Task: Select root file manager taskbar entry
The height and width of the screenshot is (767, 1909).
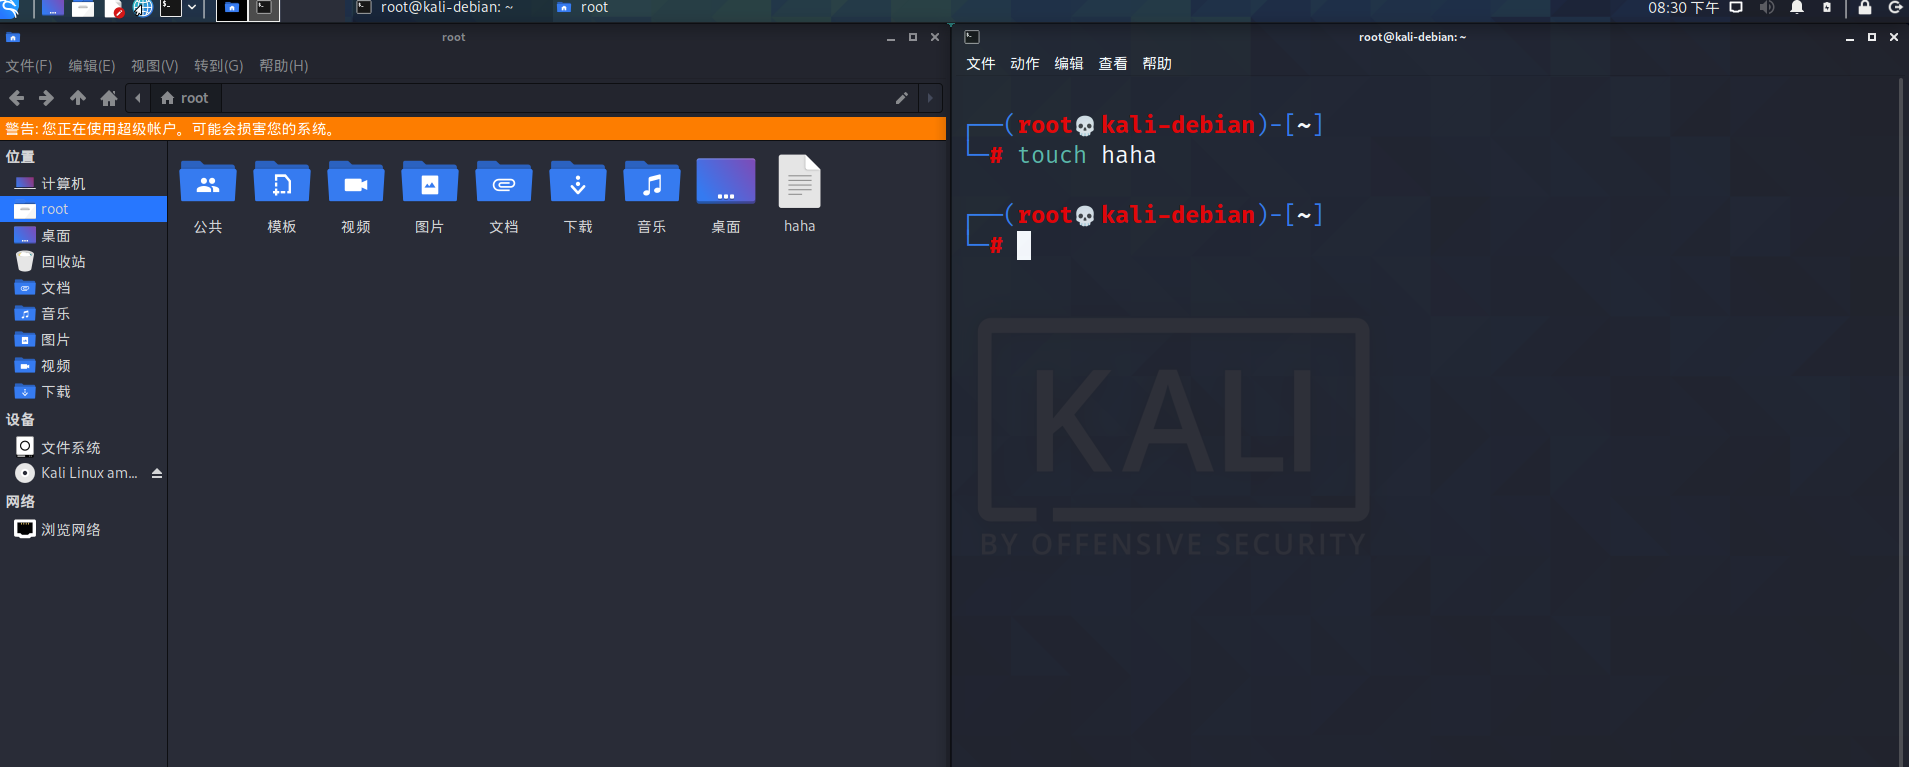Action: (x=582, y=8)
